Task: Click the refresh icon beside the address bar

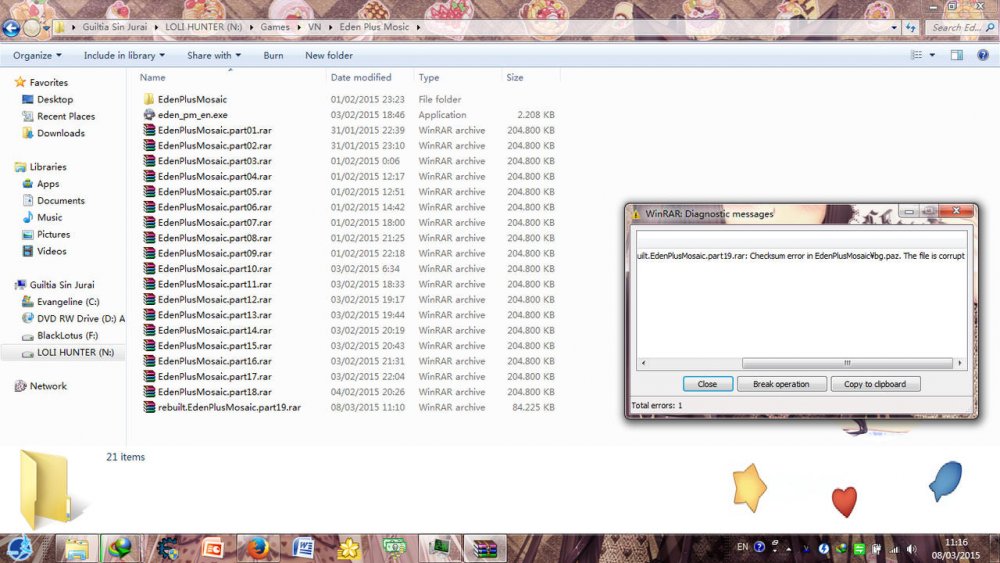Action: [x=910, y=27]
